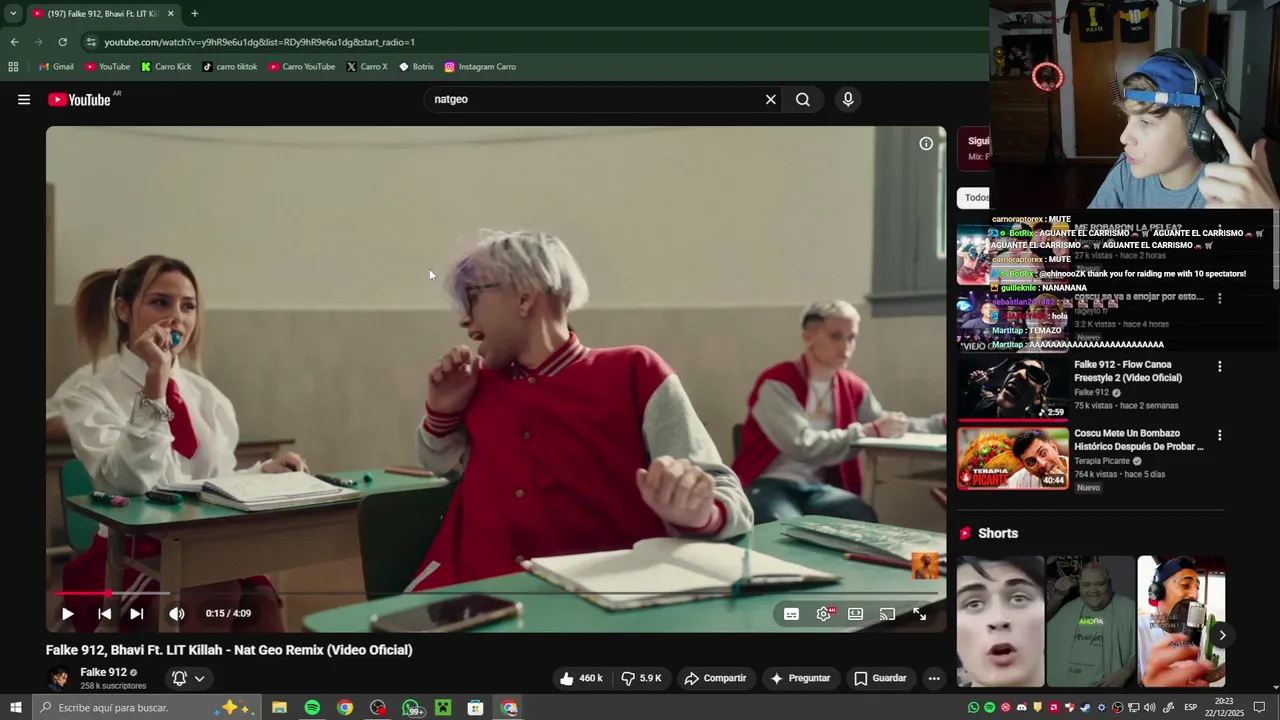
Task: Show the next Shorts with the arrow
Action: click(x=1222, y=635)
